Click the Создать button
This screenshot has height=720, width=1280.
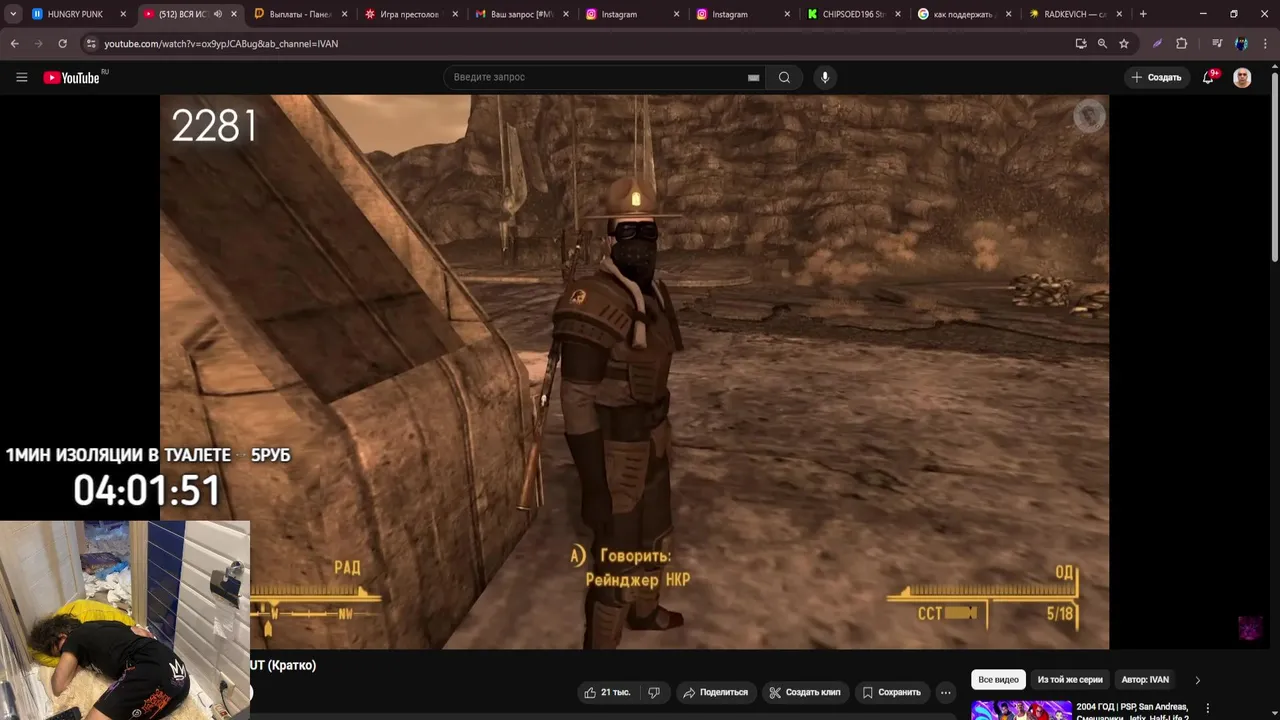[x=1156, y=77]
